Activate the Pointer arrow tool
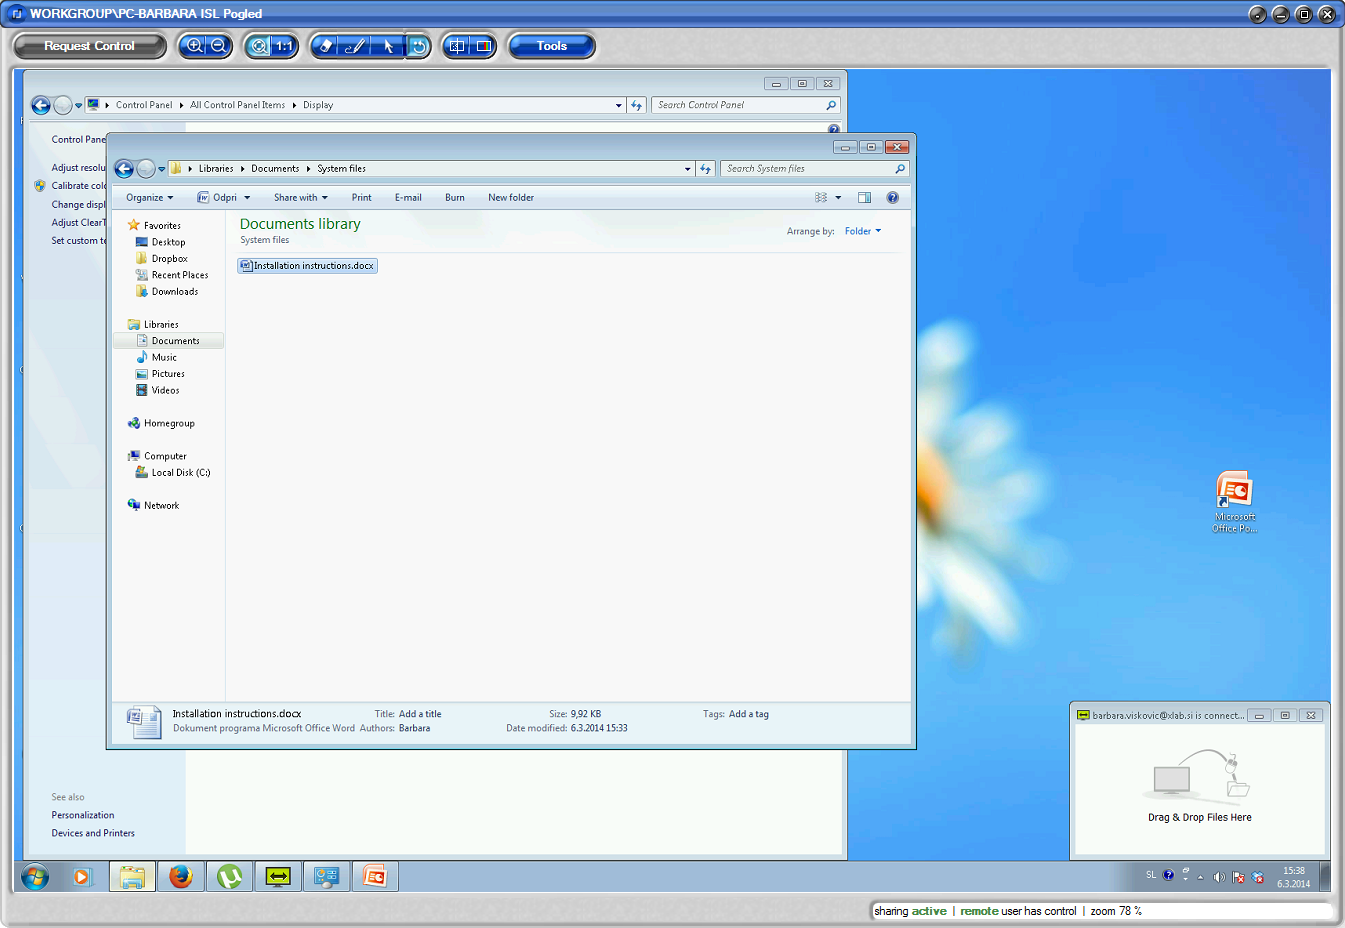This screenshot has height=928, width=1345. coord(389,45)
